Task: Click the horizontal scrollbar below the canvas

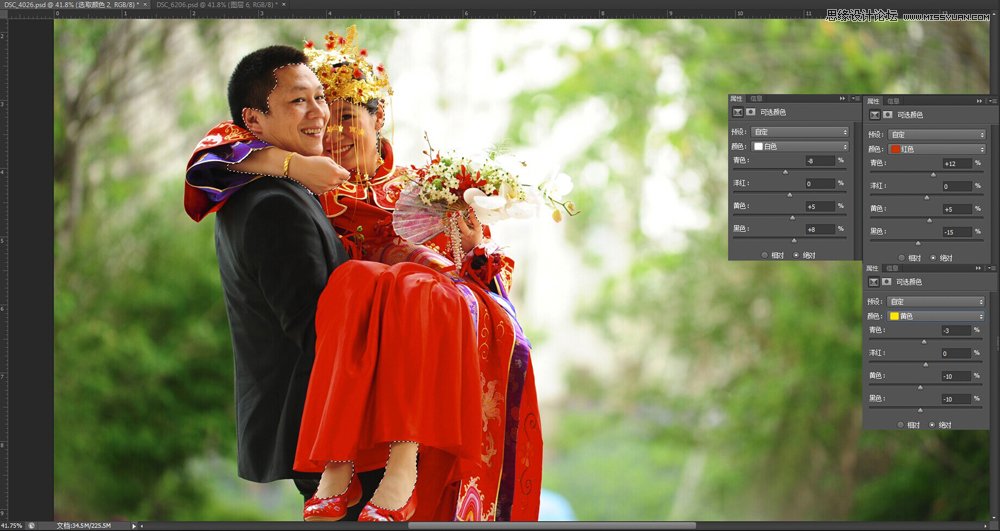Action: pos(552,526)
